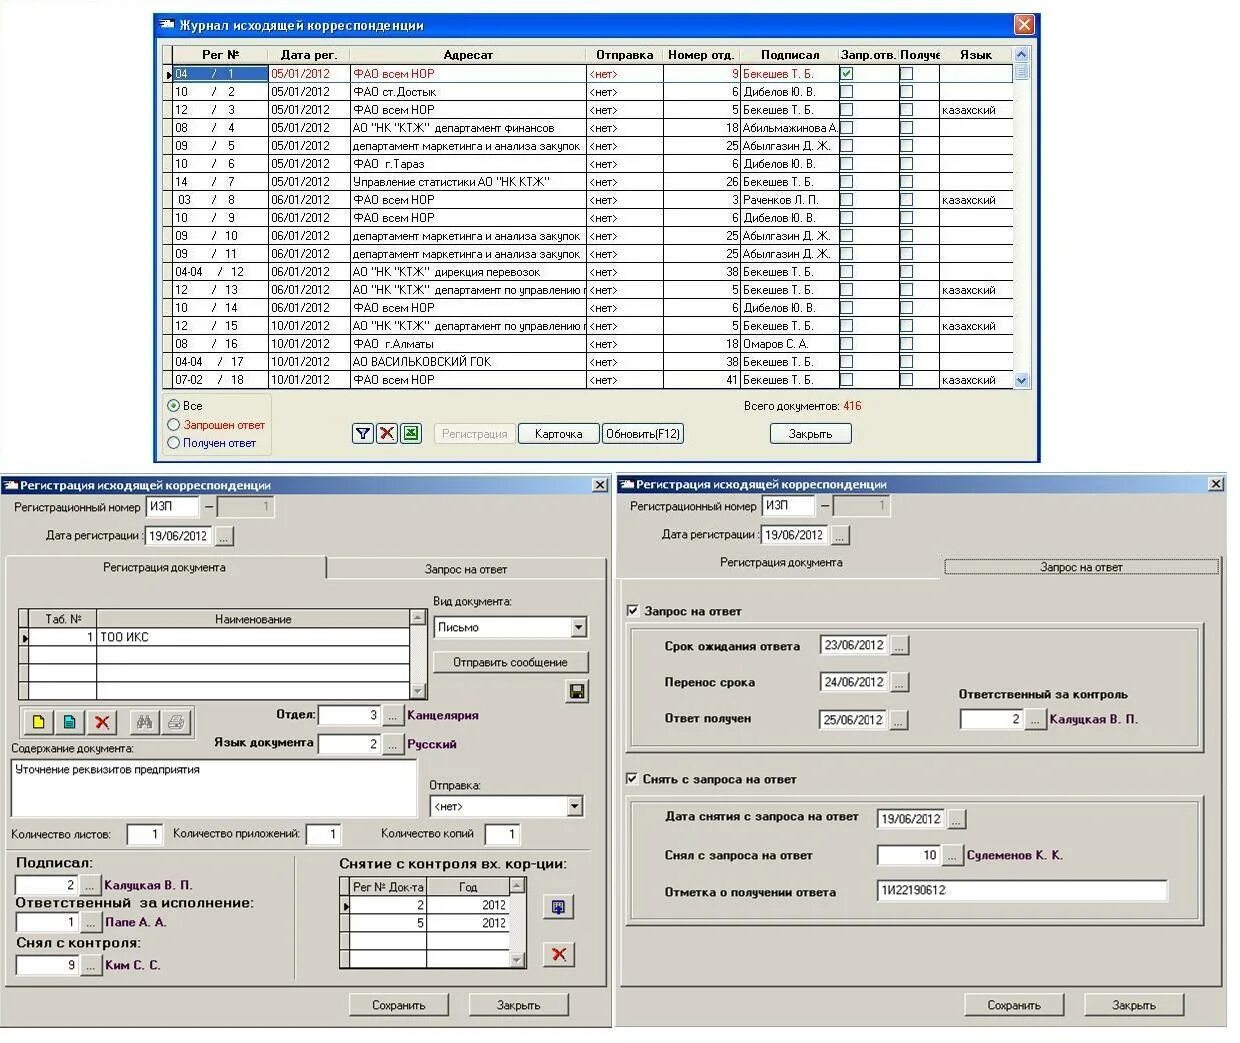Click the yellow new document icon
Viewport: 1240px width, 1043px height.
click(38, 722)
